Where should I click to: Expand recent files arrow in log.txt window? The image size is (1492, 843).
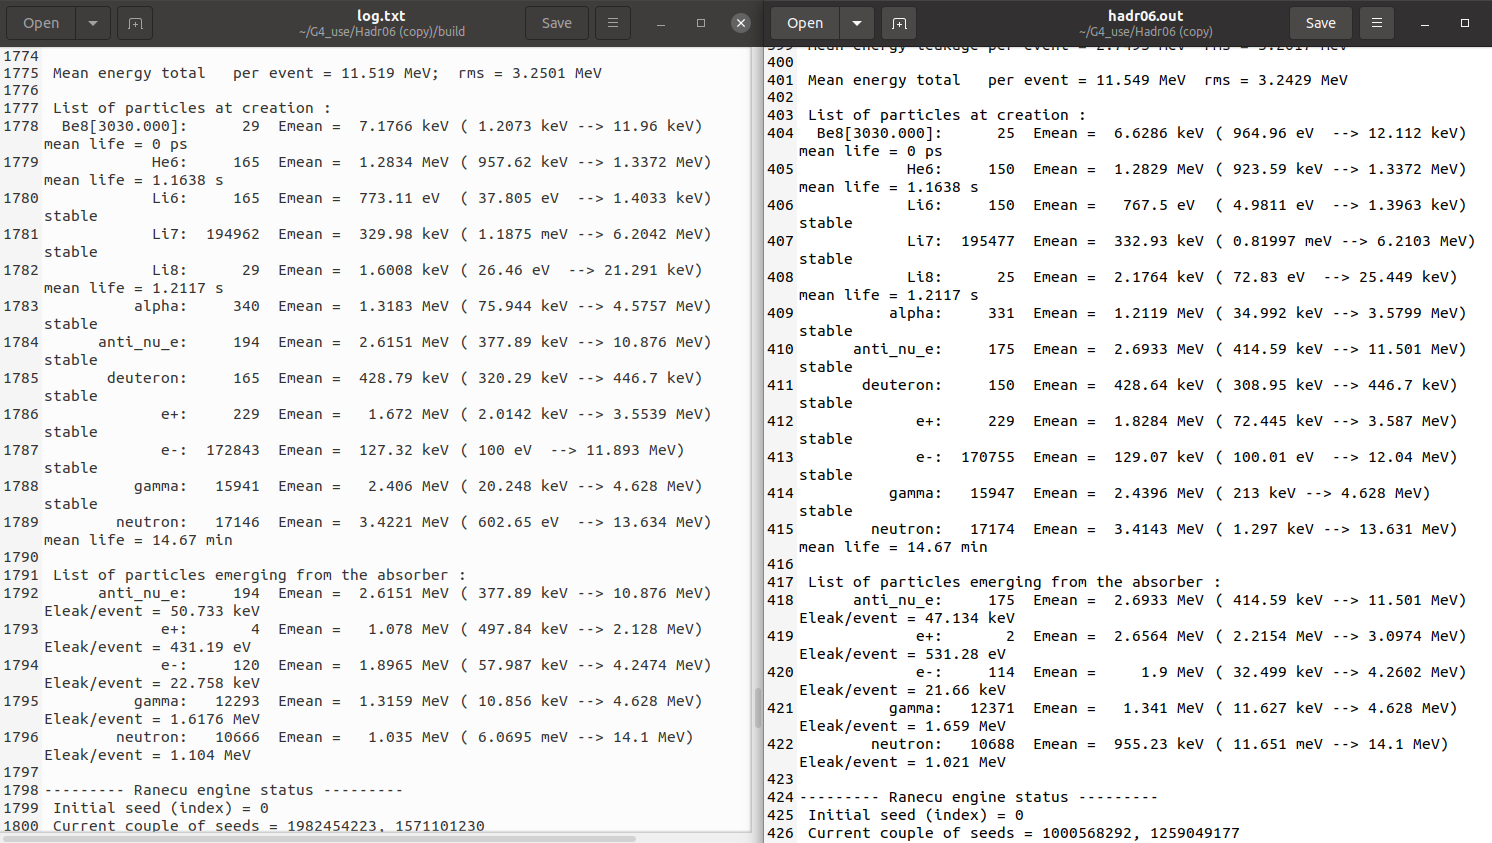[93, 23]
